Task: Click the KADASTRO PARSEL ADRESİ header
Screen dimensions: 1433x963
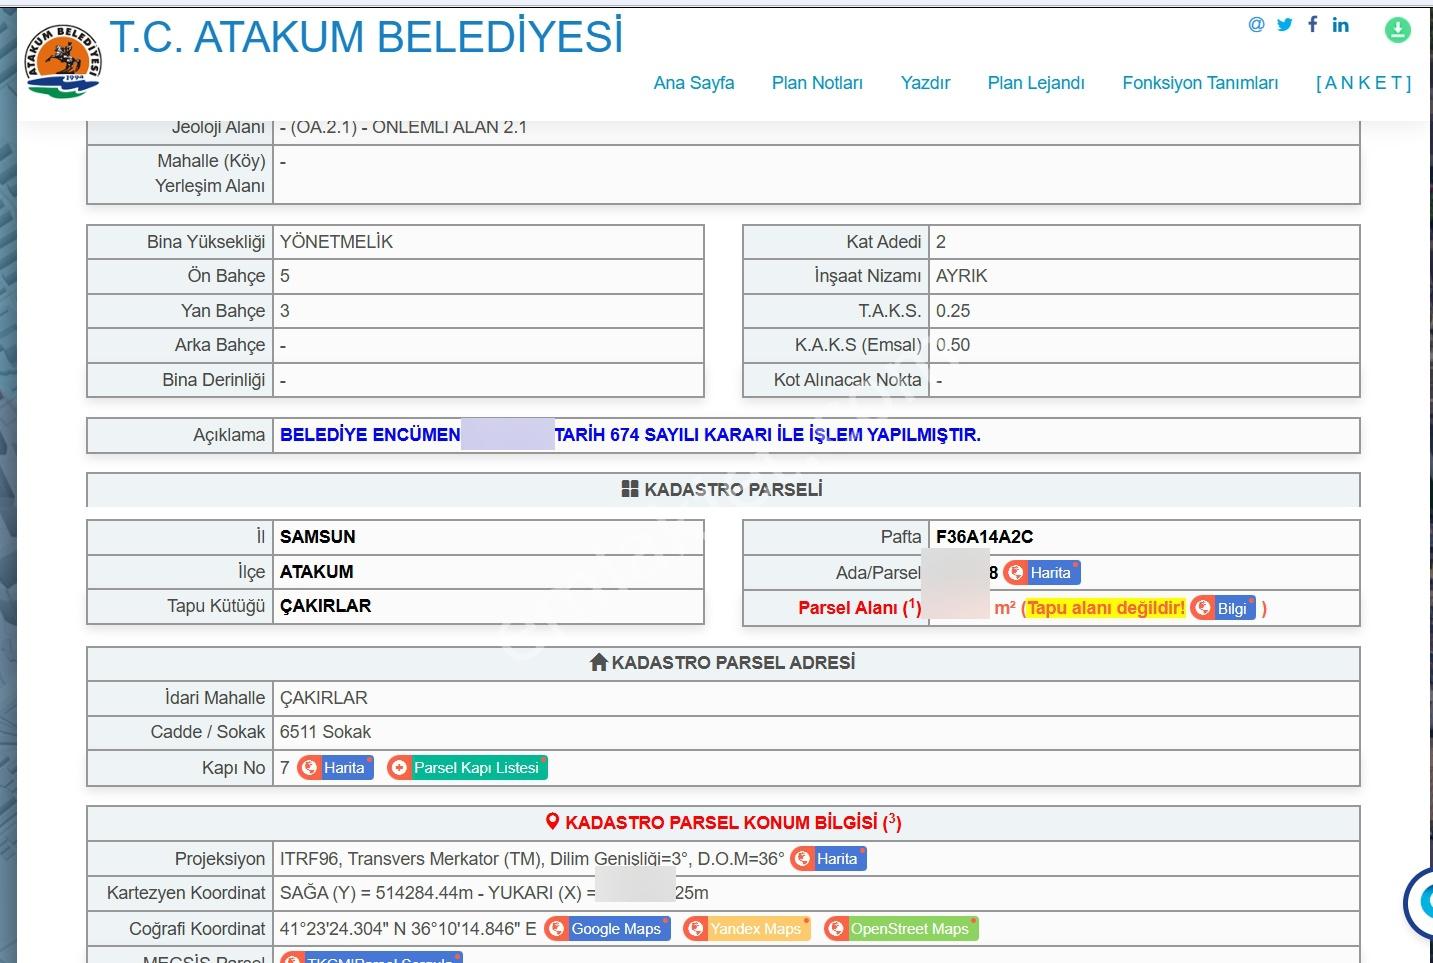Action: click(x=722, y=663)
